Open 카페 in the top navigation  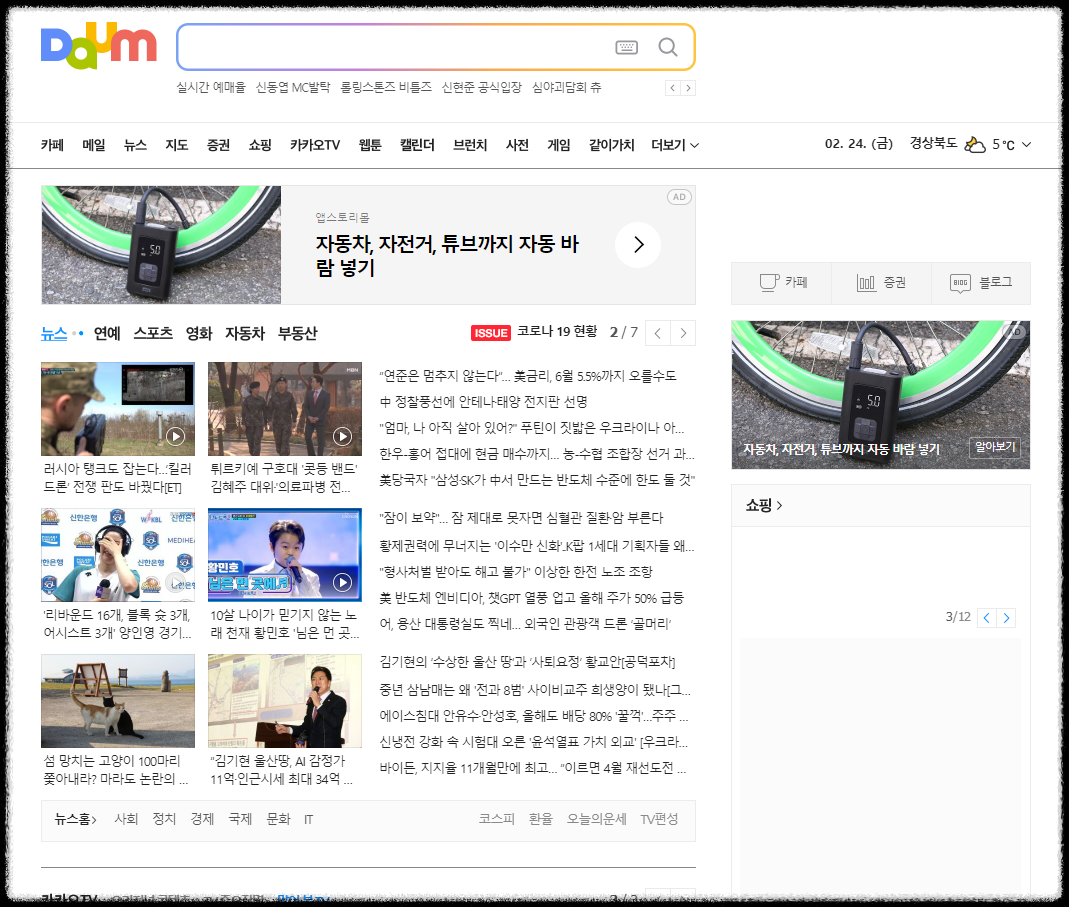tap(52, 145)
